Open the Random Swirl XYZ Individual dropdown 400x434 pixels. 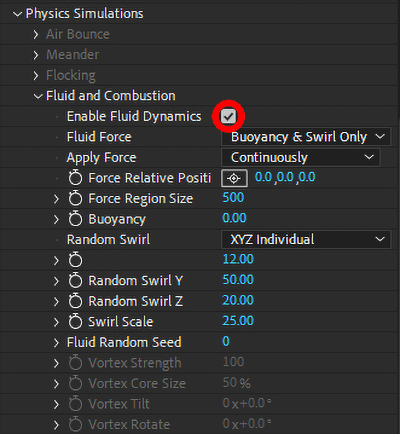(x=306, y=239)
